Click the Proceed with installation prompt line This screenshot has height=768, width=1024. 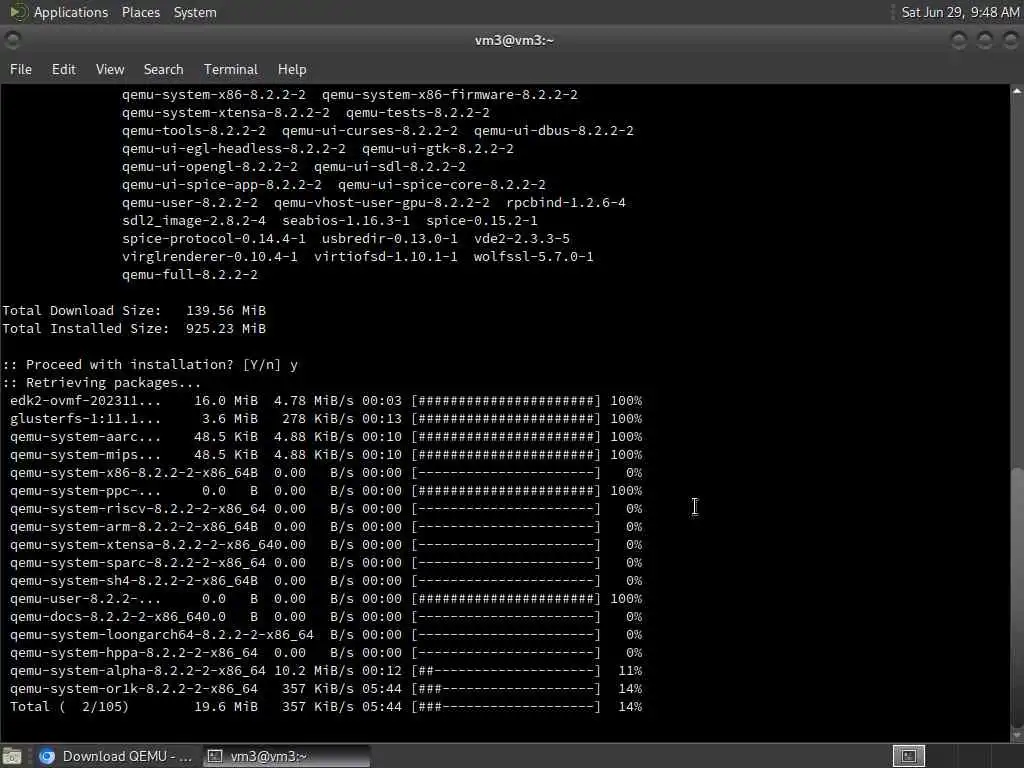(x=150, y=364)
